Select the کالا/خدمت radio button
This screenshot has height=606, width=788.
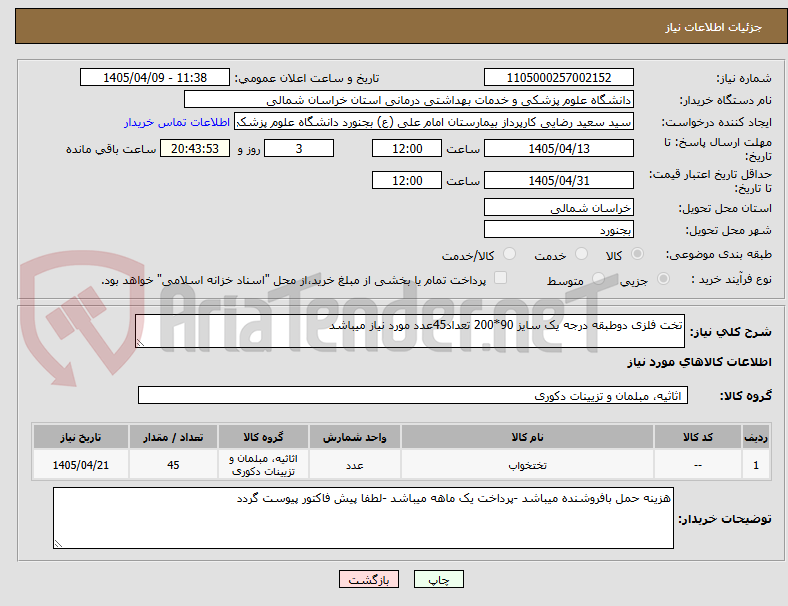[x=510, y=254]
